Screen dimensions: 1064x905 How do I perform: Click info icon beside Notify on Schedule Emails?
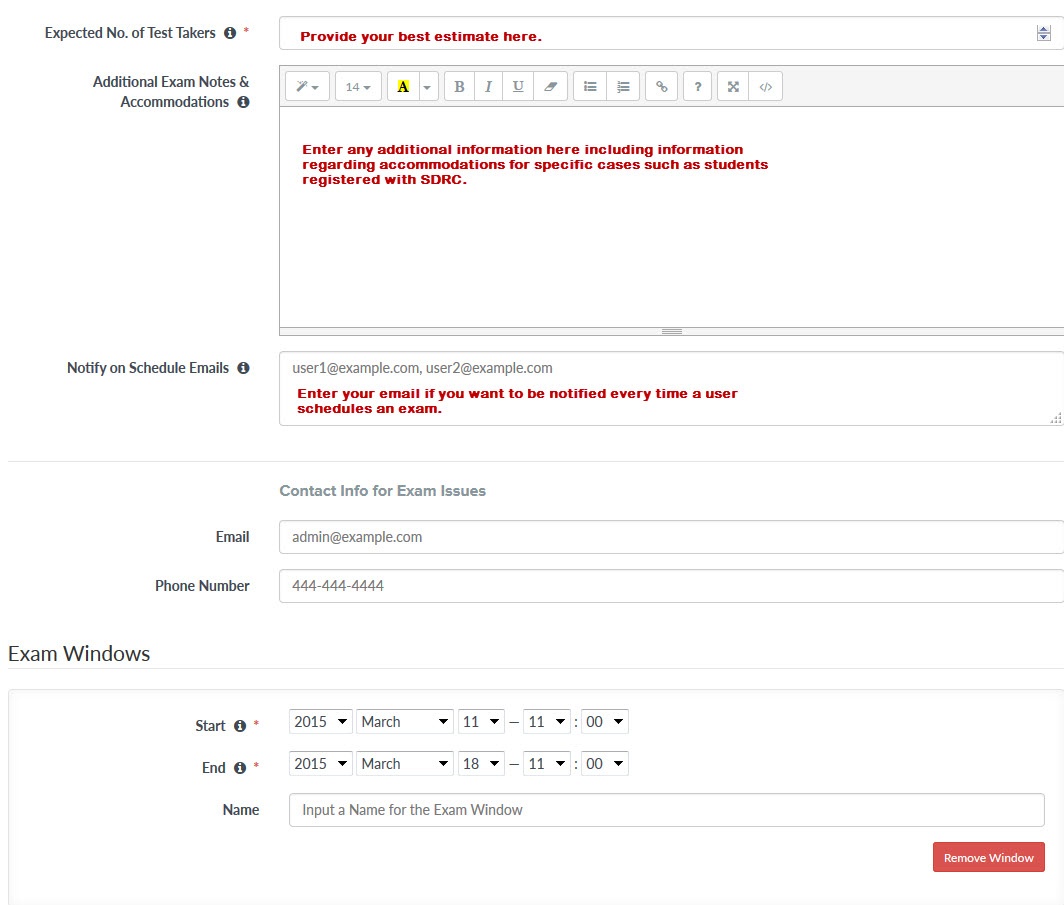click(x=243, y=368)
